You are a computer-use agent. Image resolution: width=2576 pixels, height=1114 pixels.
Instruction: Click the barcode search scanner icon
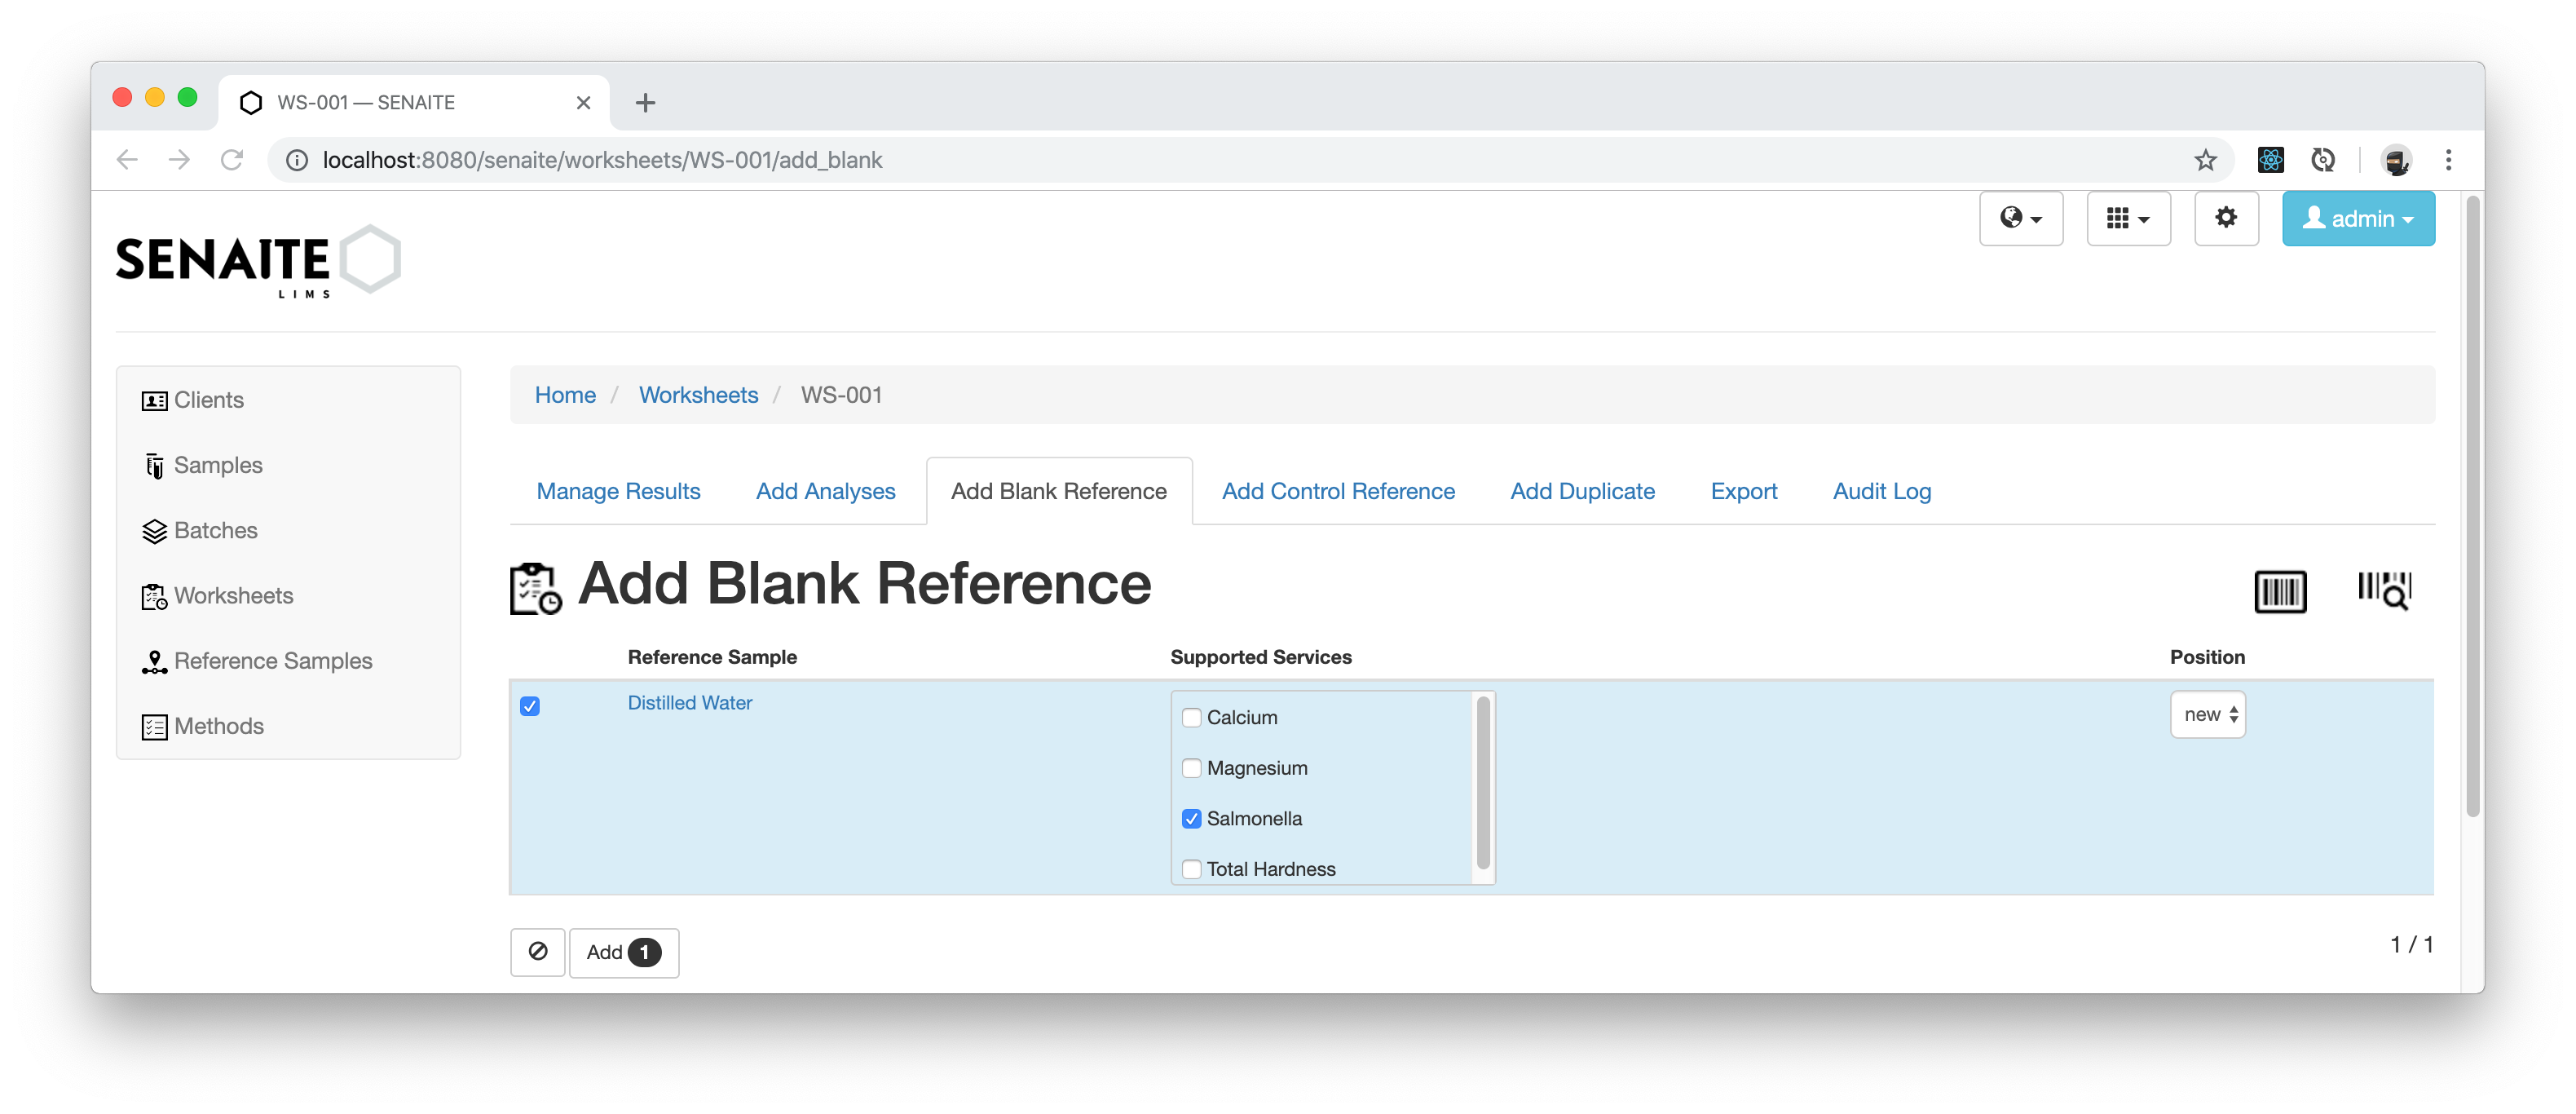(x=2384, y=590)
